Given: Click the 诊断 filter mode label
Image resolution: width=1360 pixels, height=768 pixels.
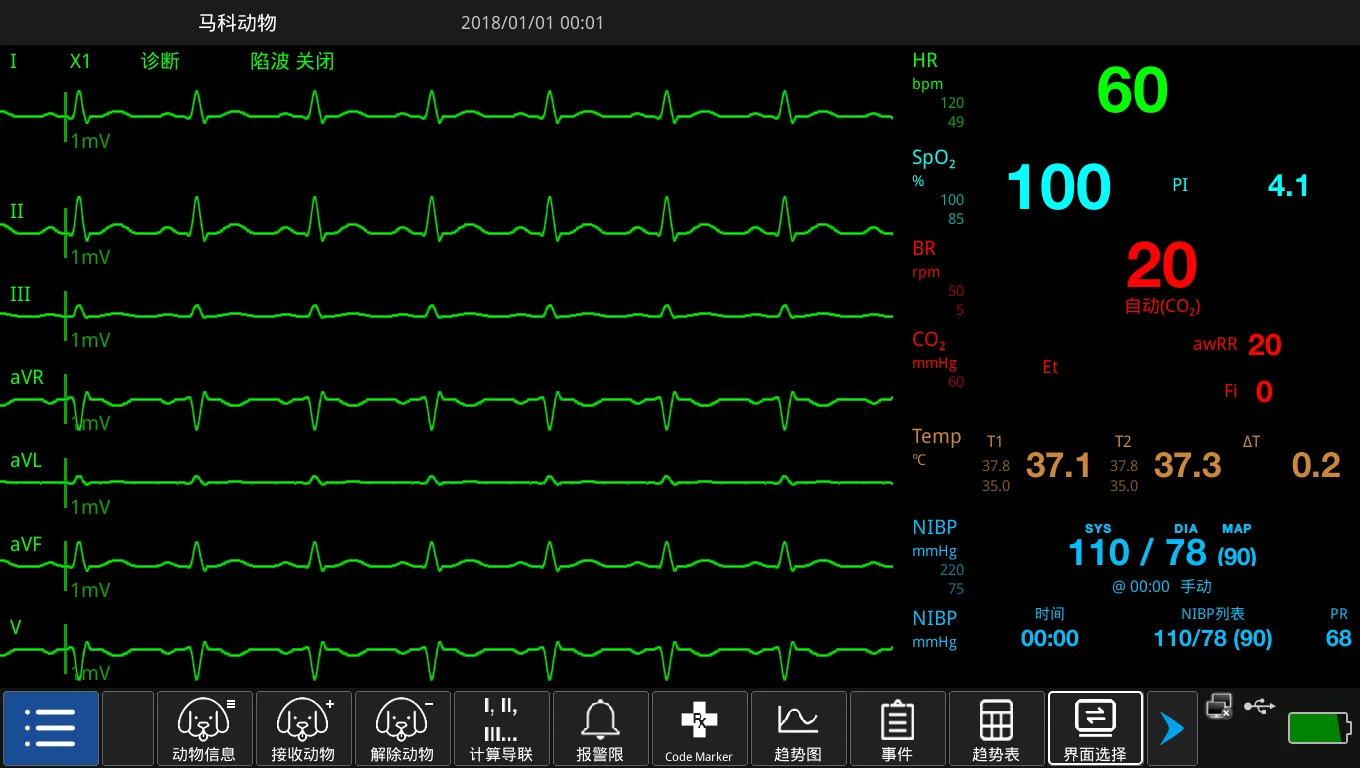Looking at the screenshot, I should (160, 62).
